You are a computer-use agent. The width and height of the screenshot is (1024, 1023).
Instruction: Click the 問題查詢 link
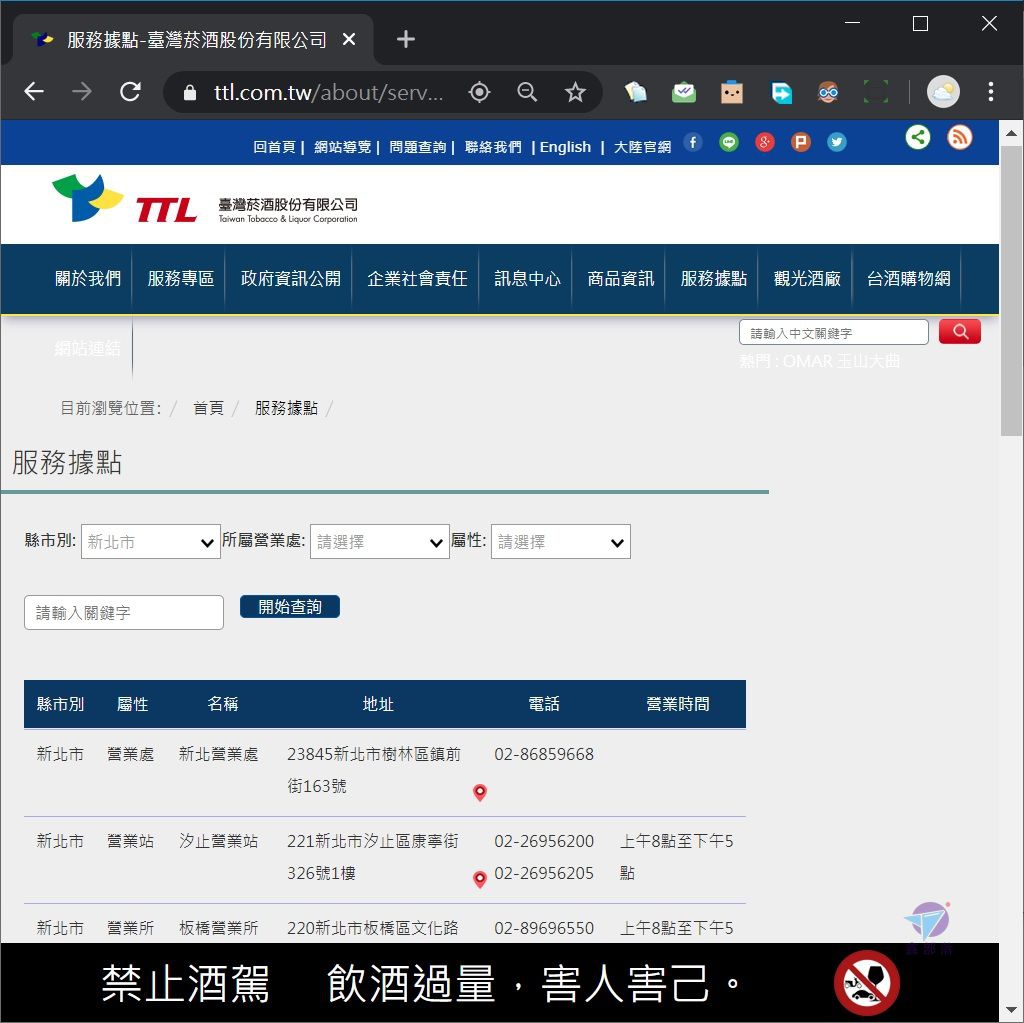tap(417, 147)
